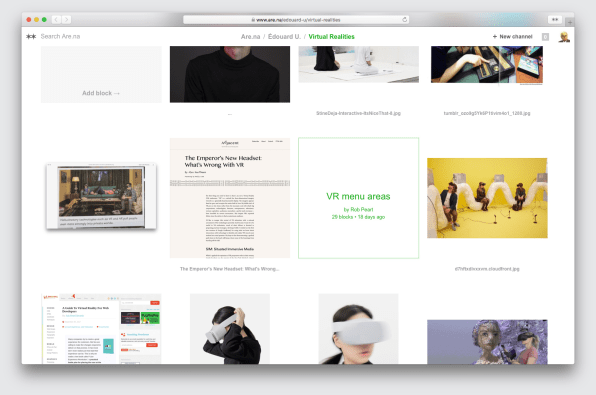Open the user avatar profile icon
This screenshot has height=395, width=596.
[x=564, y=37]
